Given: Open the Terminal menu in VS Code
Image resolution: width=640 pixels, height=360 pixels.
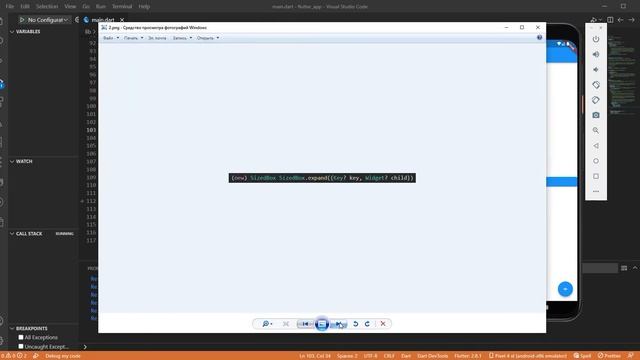Looking at the screenshot, I should [122, 7].
